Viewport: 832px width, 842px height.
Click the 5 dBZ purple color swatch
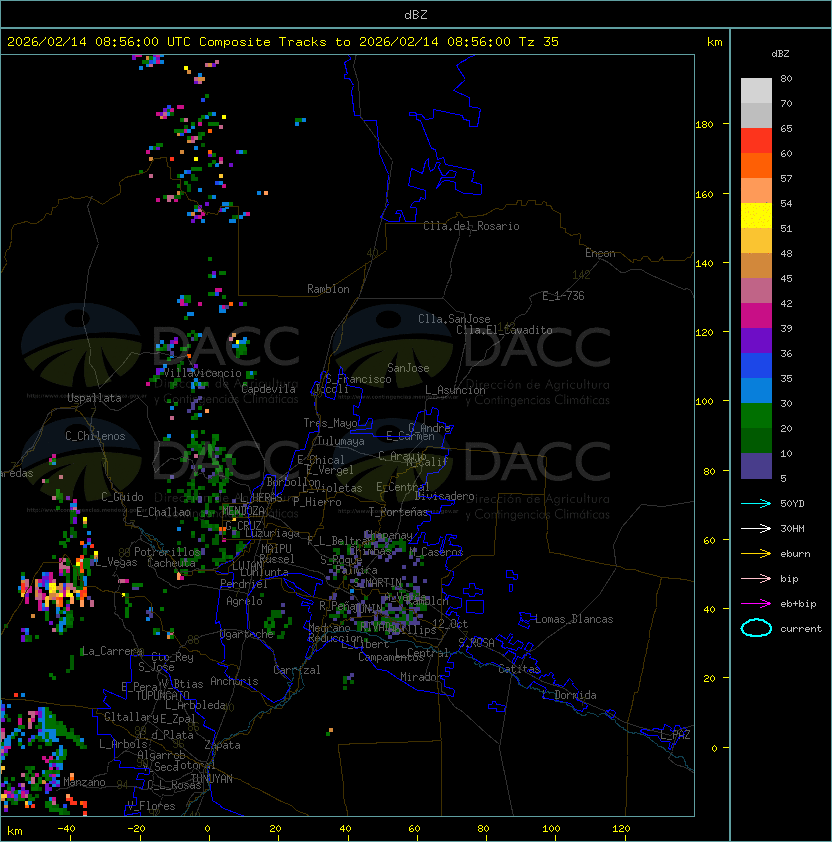756,466
